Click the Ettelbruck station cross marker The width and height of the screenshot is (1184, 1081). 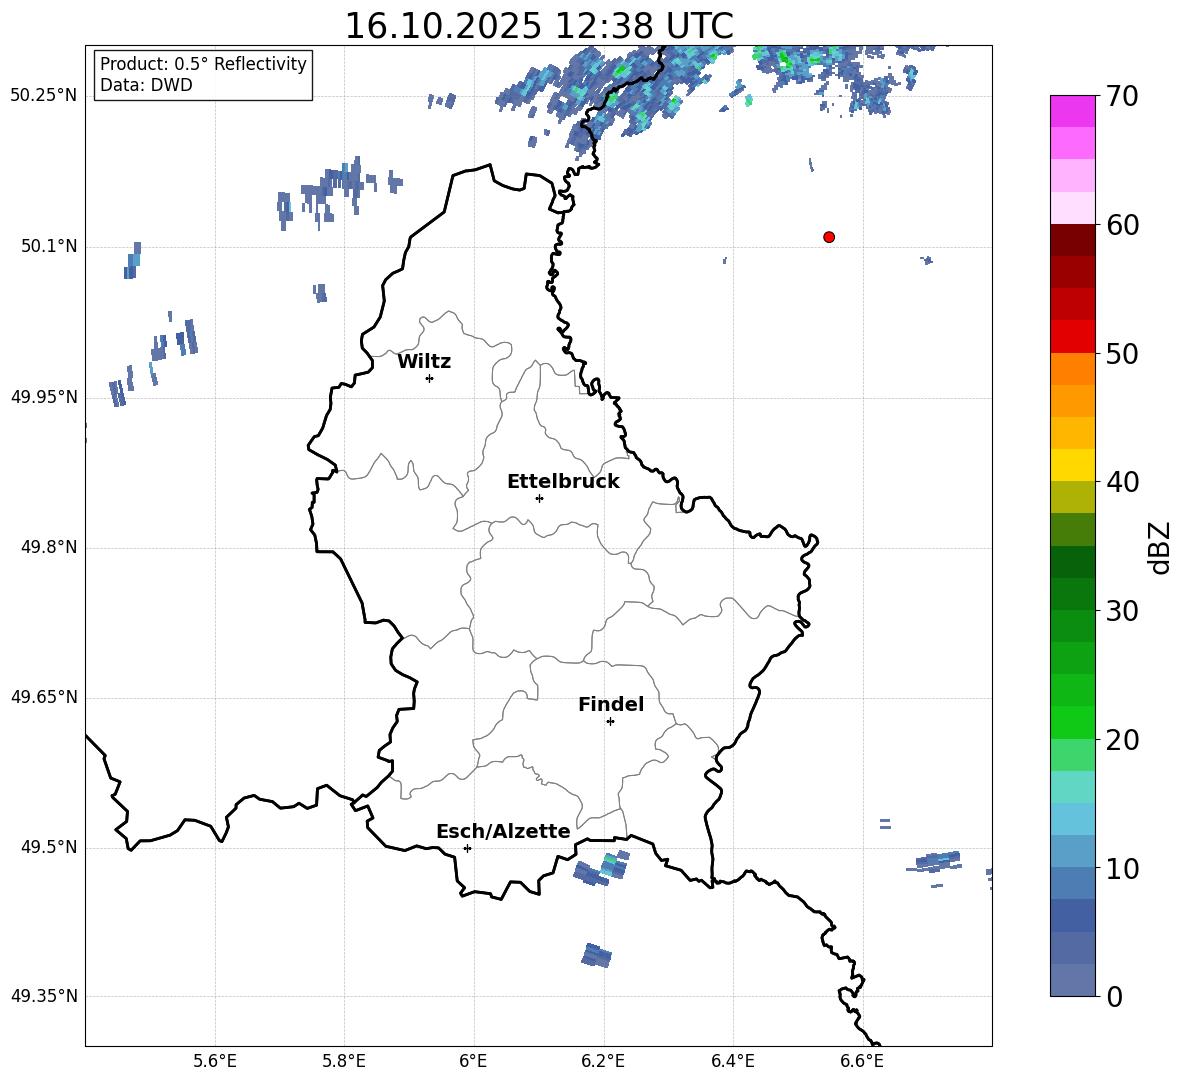coord(539,498)
